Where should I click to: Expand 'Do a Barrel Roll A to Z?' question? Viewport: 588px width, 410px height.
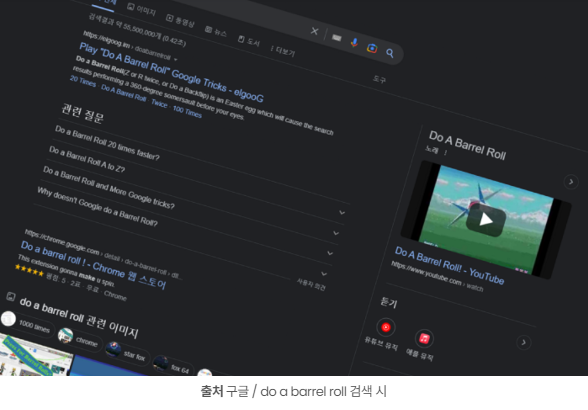336,233
